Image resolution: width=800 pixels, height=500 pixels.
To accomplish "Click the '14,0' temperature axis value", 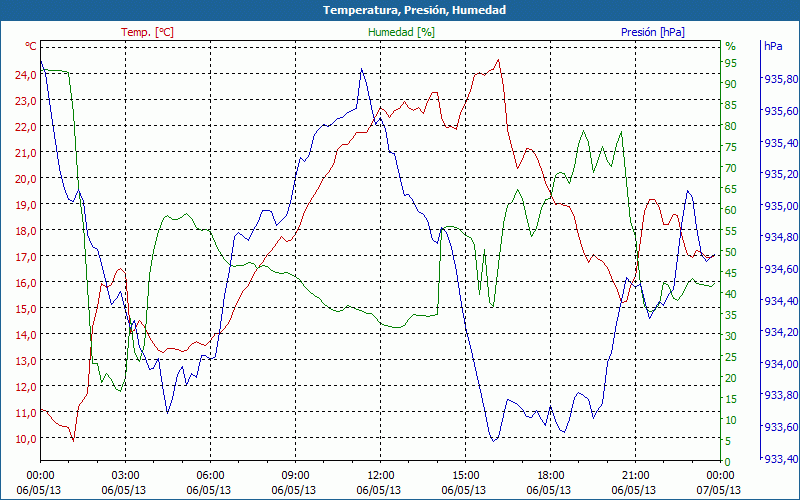I will coord(26,335).
